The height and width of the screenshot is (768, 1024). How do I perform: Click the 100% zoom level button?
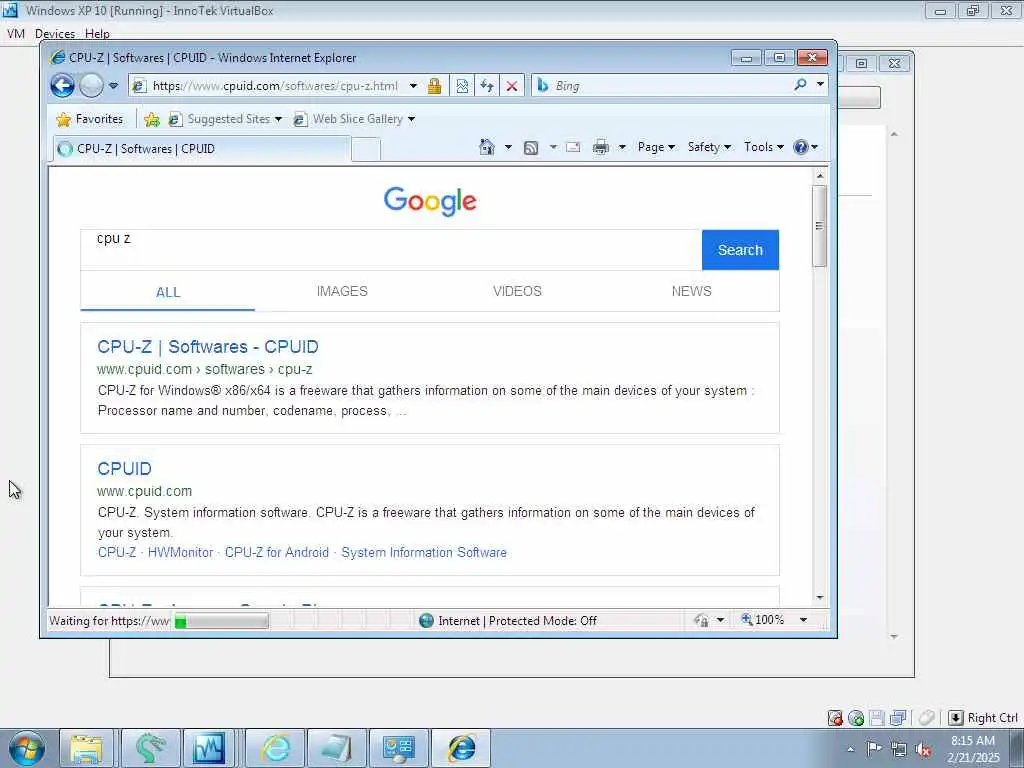coord(762,620)
